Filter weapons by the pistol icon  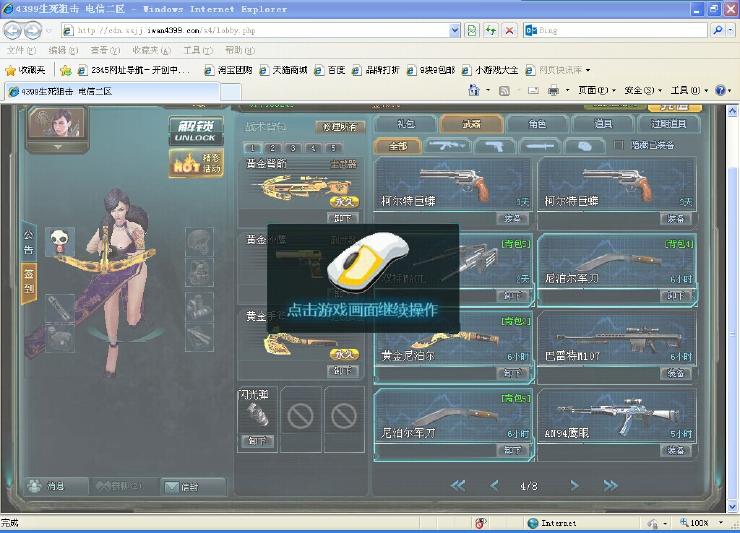(493, 146)
